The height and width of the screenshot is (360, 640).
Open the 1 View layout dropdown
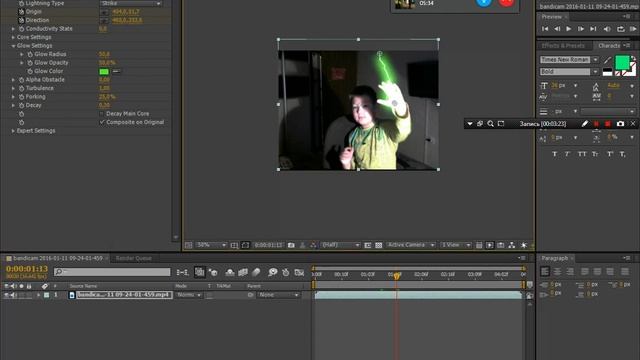[x=455, y=245]
